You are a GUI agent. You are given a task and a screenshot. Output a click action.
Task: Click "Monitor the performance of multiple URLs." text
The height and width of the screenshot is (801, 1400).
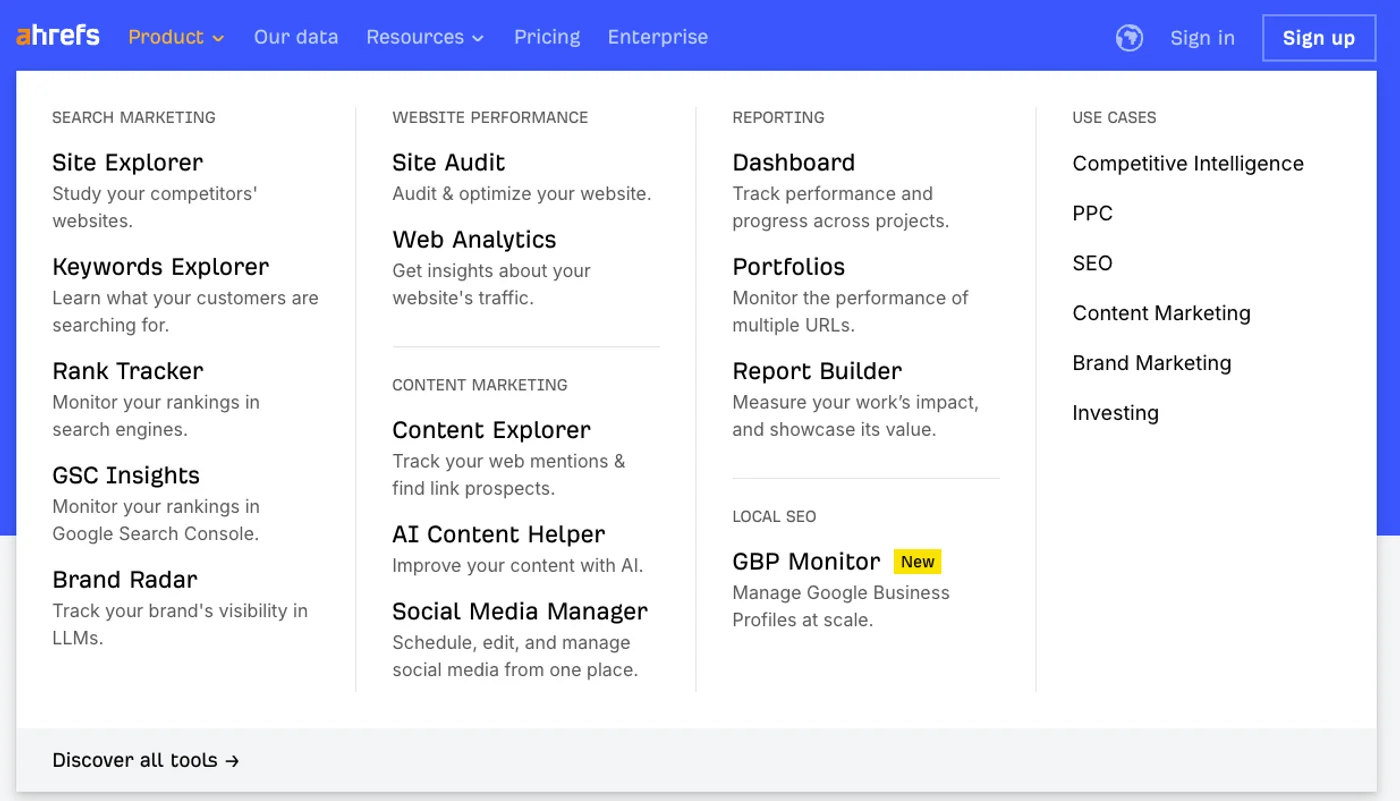click(850, 311)
